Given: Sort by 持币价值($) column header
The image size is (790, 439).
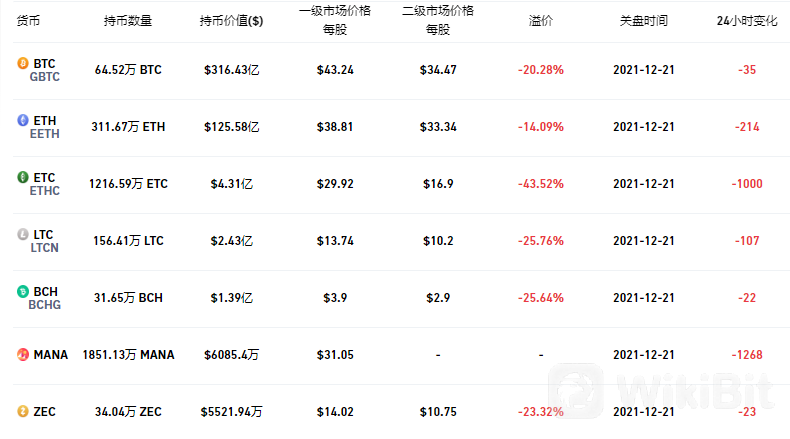Looking at the screenshot, I should tap(231, 21).
